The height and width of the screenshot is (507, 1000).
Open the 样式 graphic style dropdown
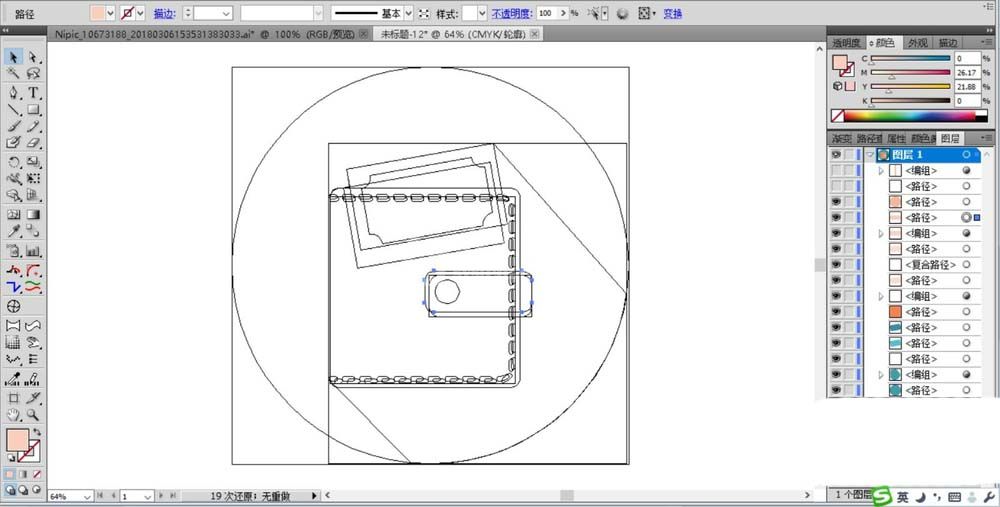[x=482, y=13]
